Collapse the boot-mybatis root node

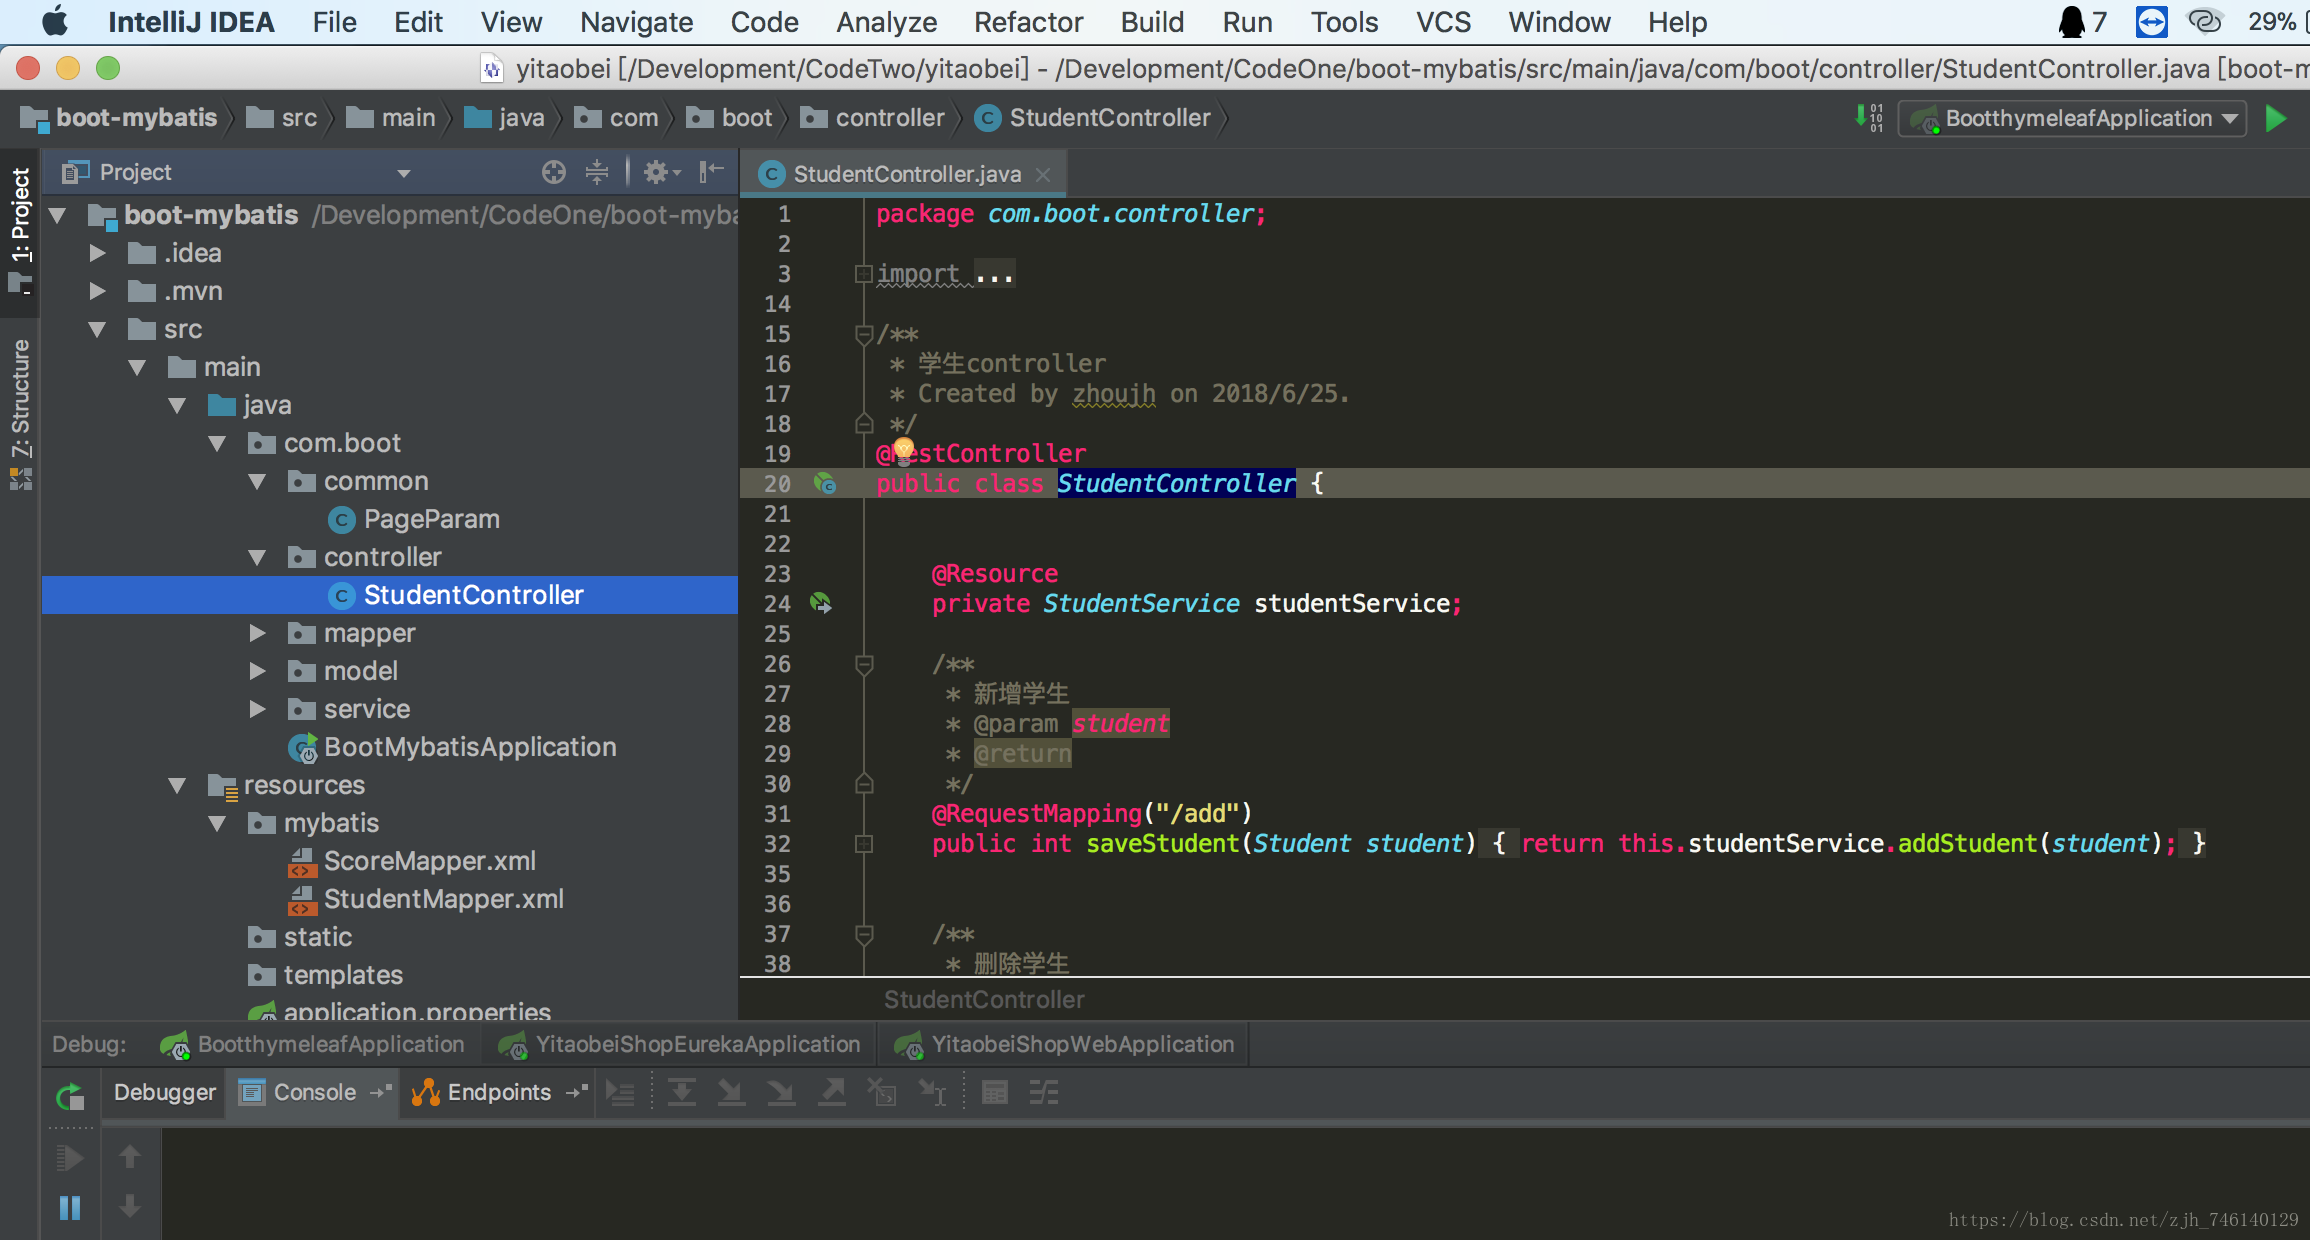click(58, 215)
